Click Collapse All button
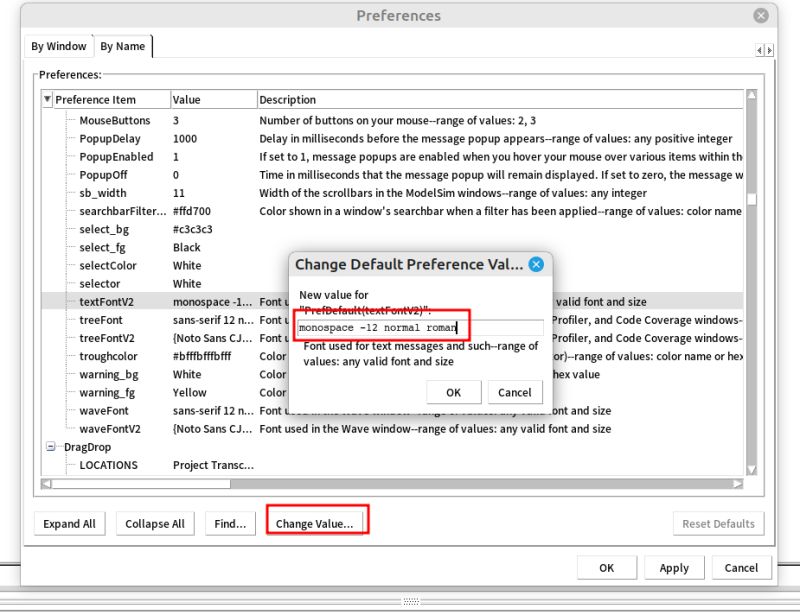 [155, 524]
